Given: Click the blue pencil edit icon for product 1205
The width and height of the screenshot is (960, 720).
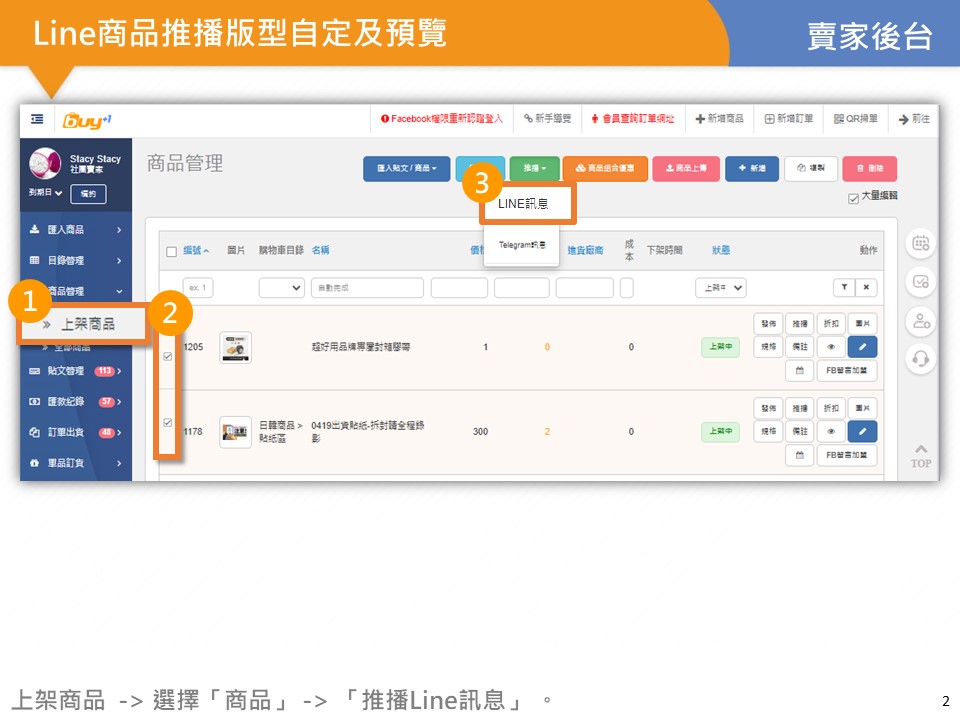Looking at the screenshot, I should pyautogui.click(x=861, y=347).
